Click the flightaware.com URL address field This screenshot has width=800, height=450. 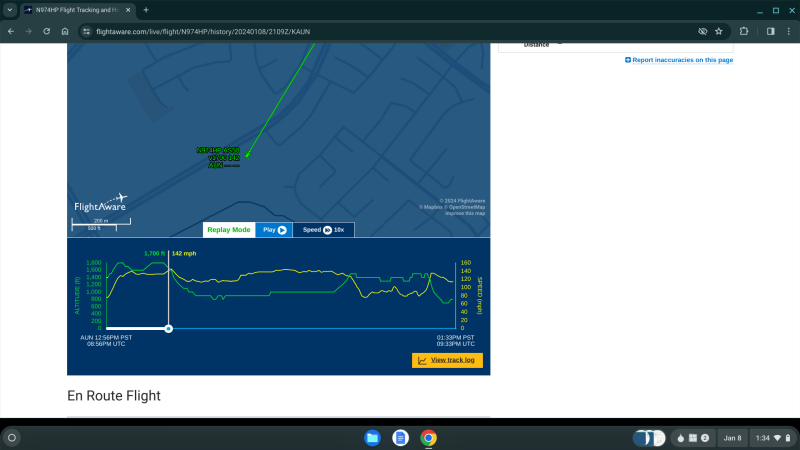[203, 32]
